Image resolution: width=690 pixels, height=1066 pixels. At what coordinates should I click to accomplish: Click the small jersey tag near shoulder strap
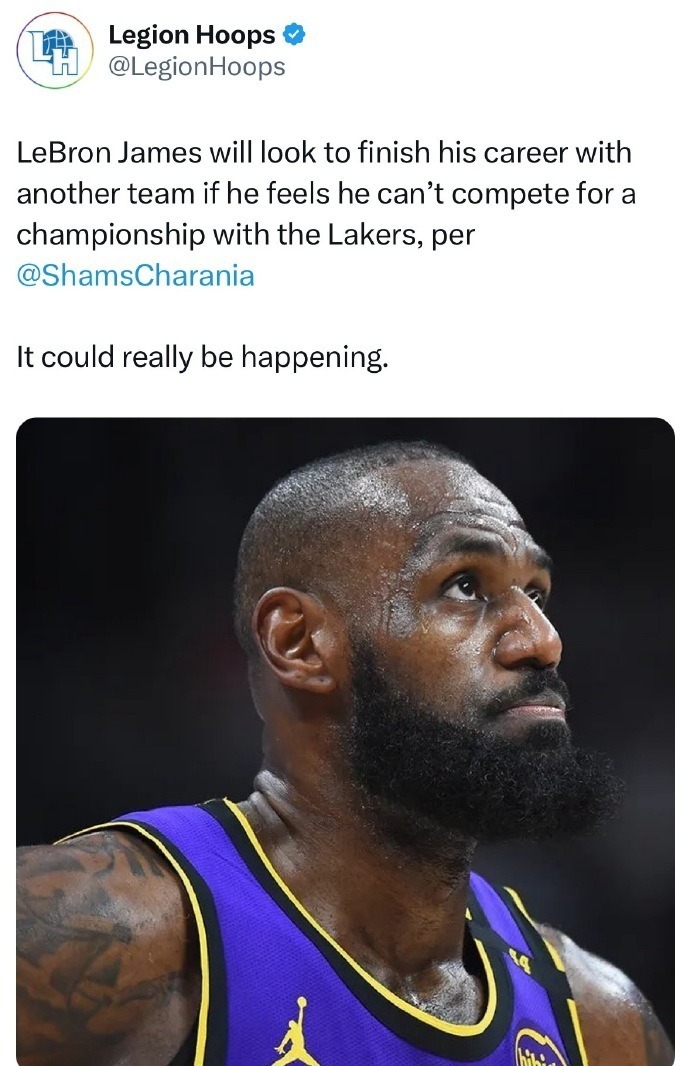pos(521,961)
